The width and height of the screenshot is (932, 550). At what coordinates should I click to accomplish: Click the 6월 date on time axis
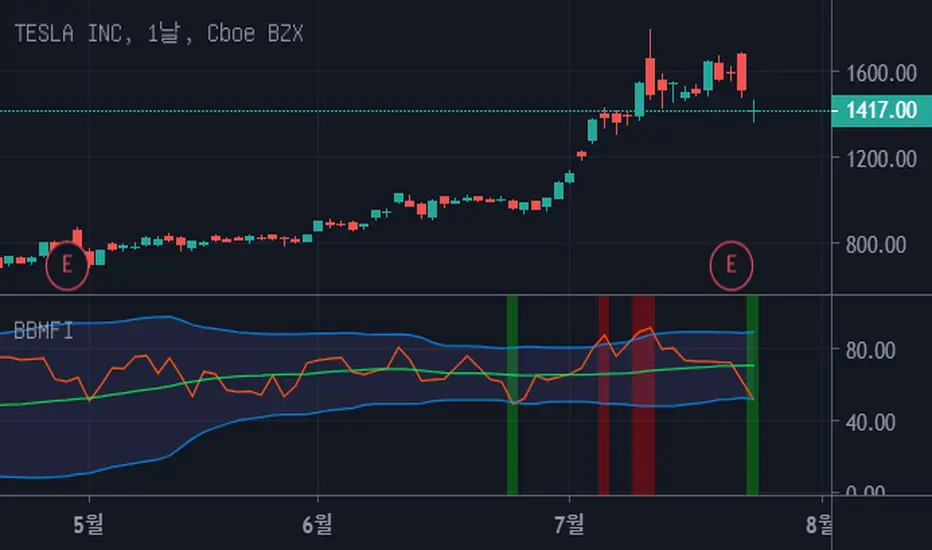(x=317, y=524)
